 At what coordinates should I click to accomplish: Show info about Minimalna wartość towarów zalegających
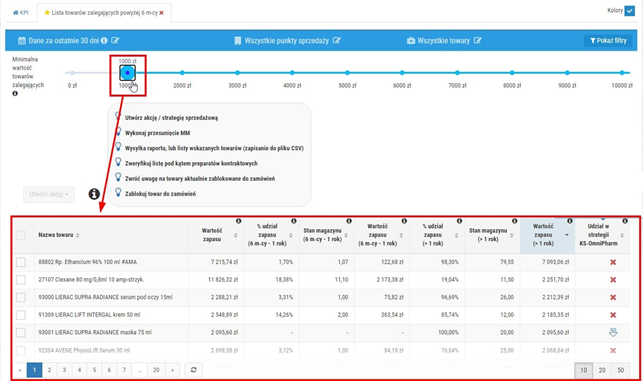15,94
